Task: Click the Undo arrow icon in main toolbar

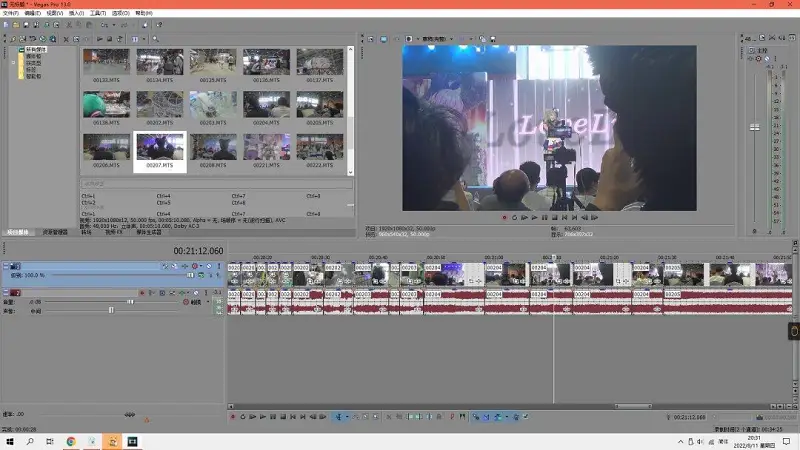Action: click(105, 24)
